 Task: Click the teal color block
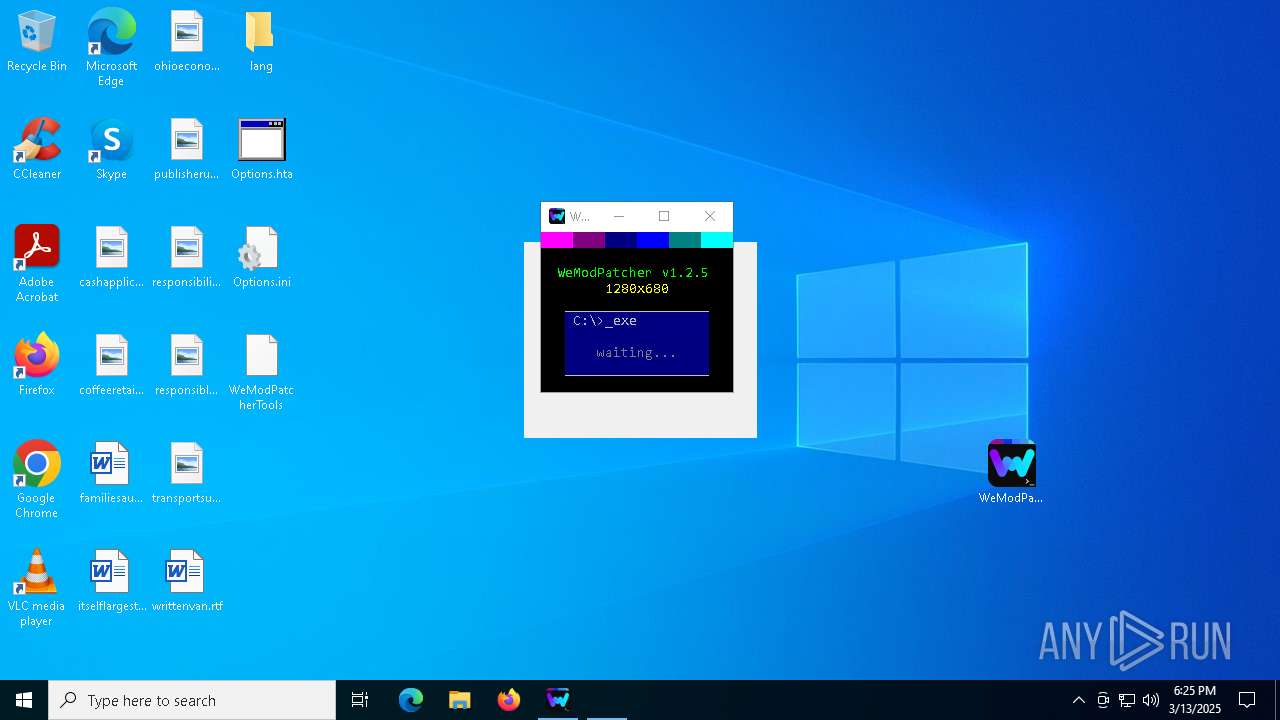pyautogui.click(x=685, y=240)
